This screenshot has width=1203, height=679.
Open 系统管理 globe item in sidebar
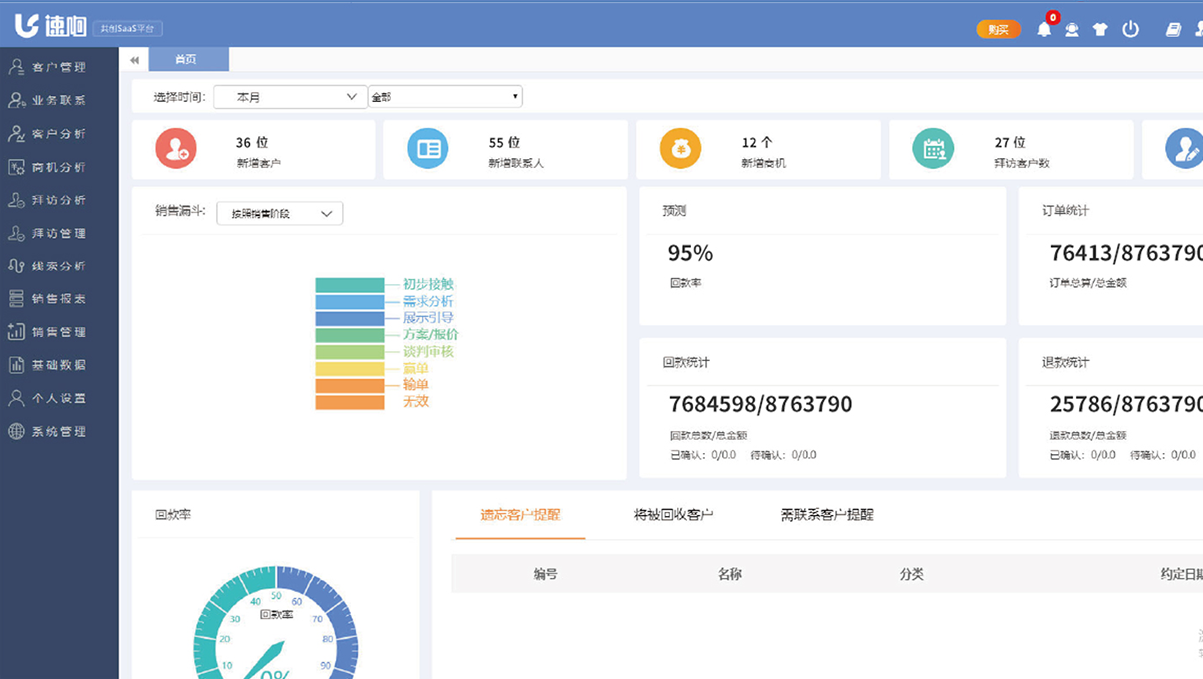coord(58,431)
